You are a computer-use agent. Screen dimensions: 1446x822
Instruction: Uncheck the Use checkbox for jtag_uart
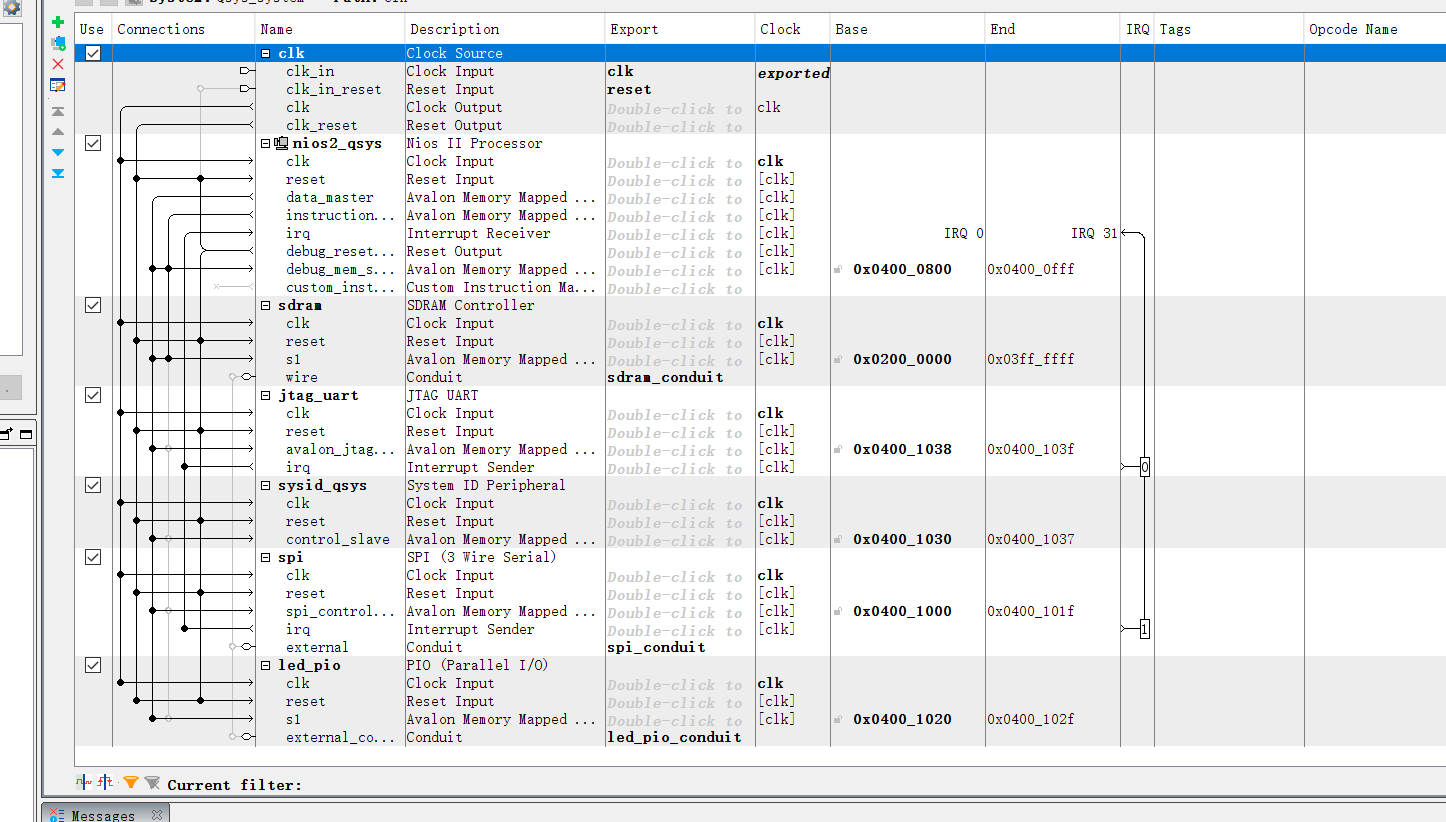click(x=93, y=395)
